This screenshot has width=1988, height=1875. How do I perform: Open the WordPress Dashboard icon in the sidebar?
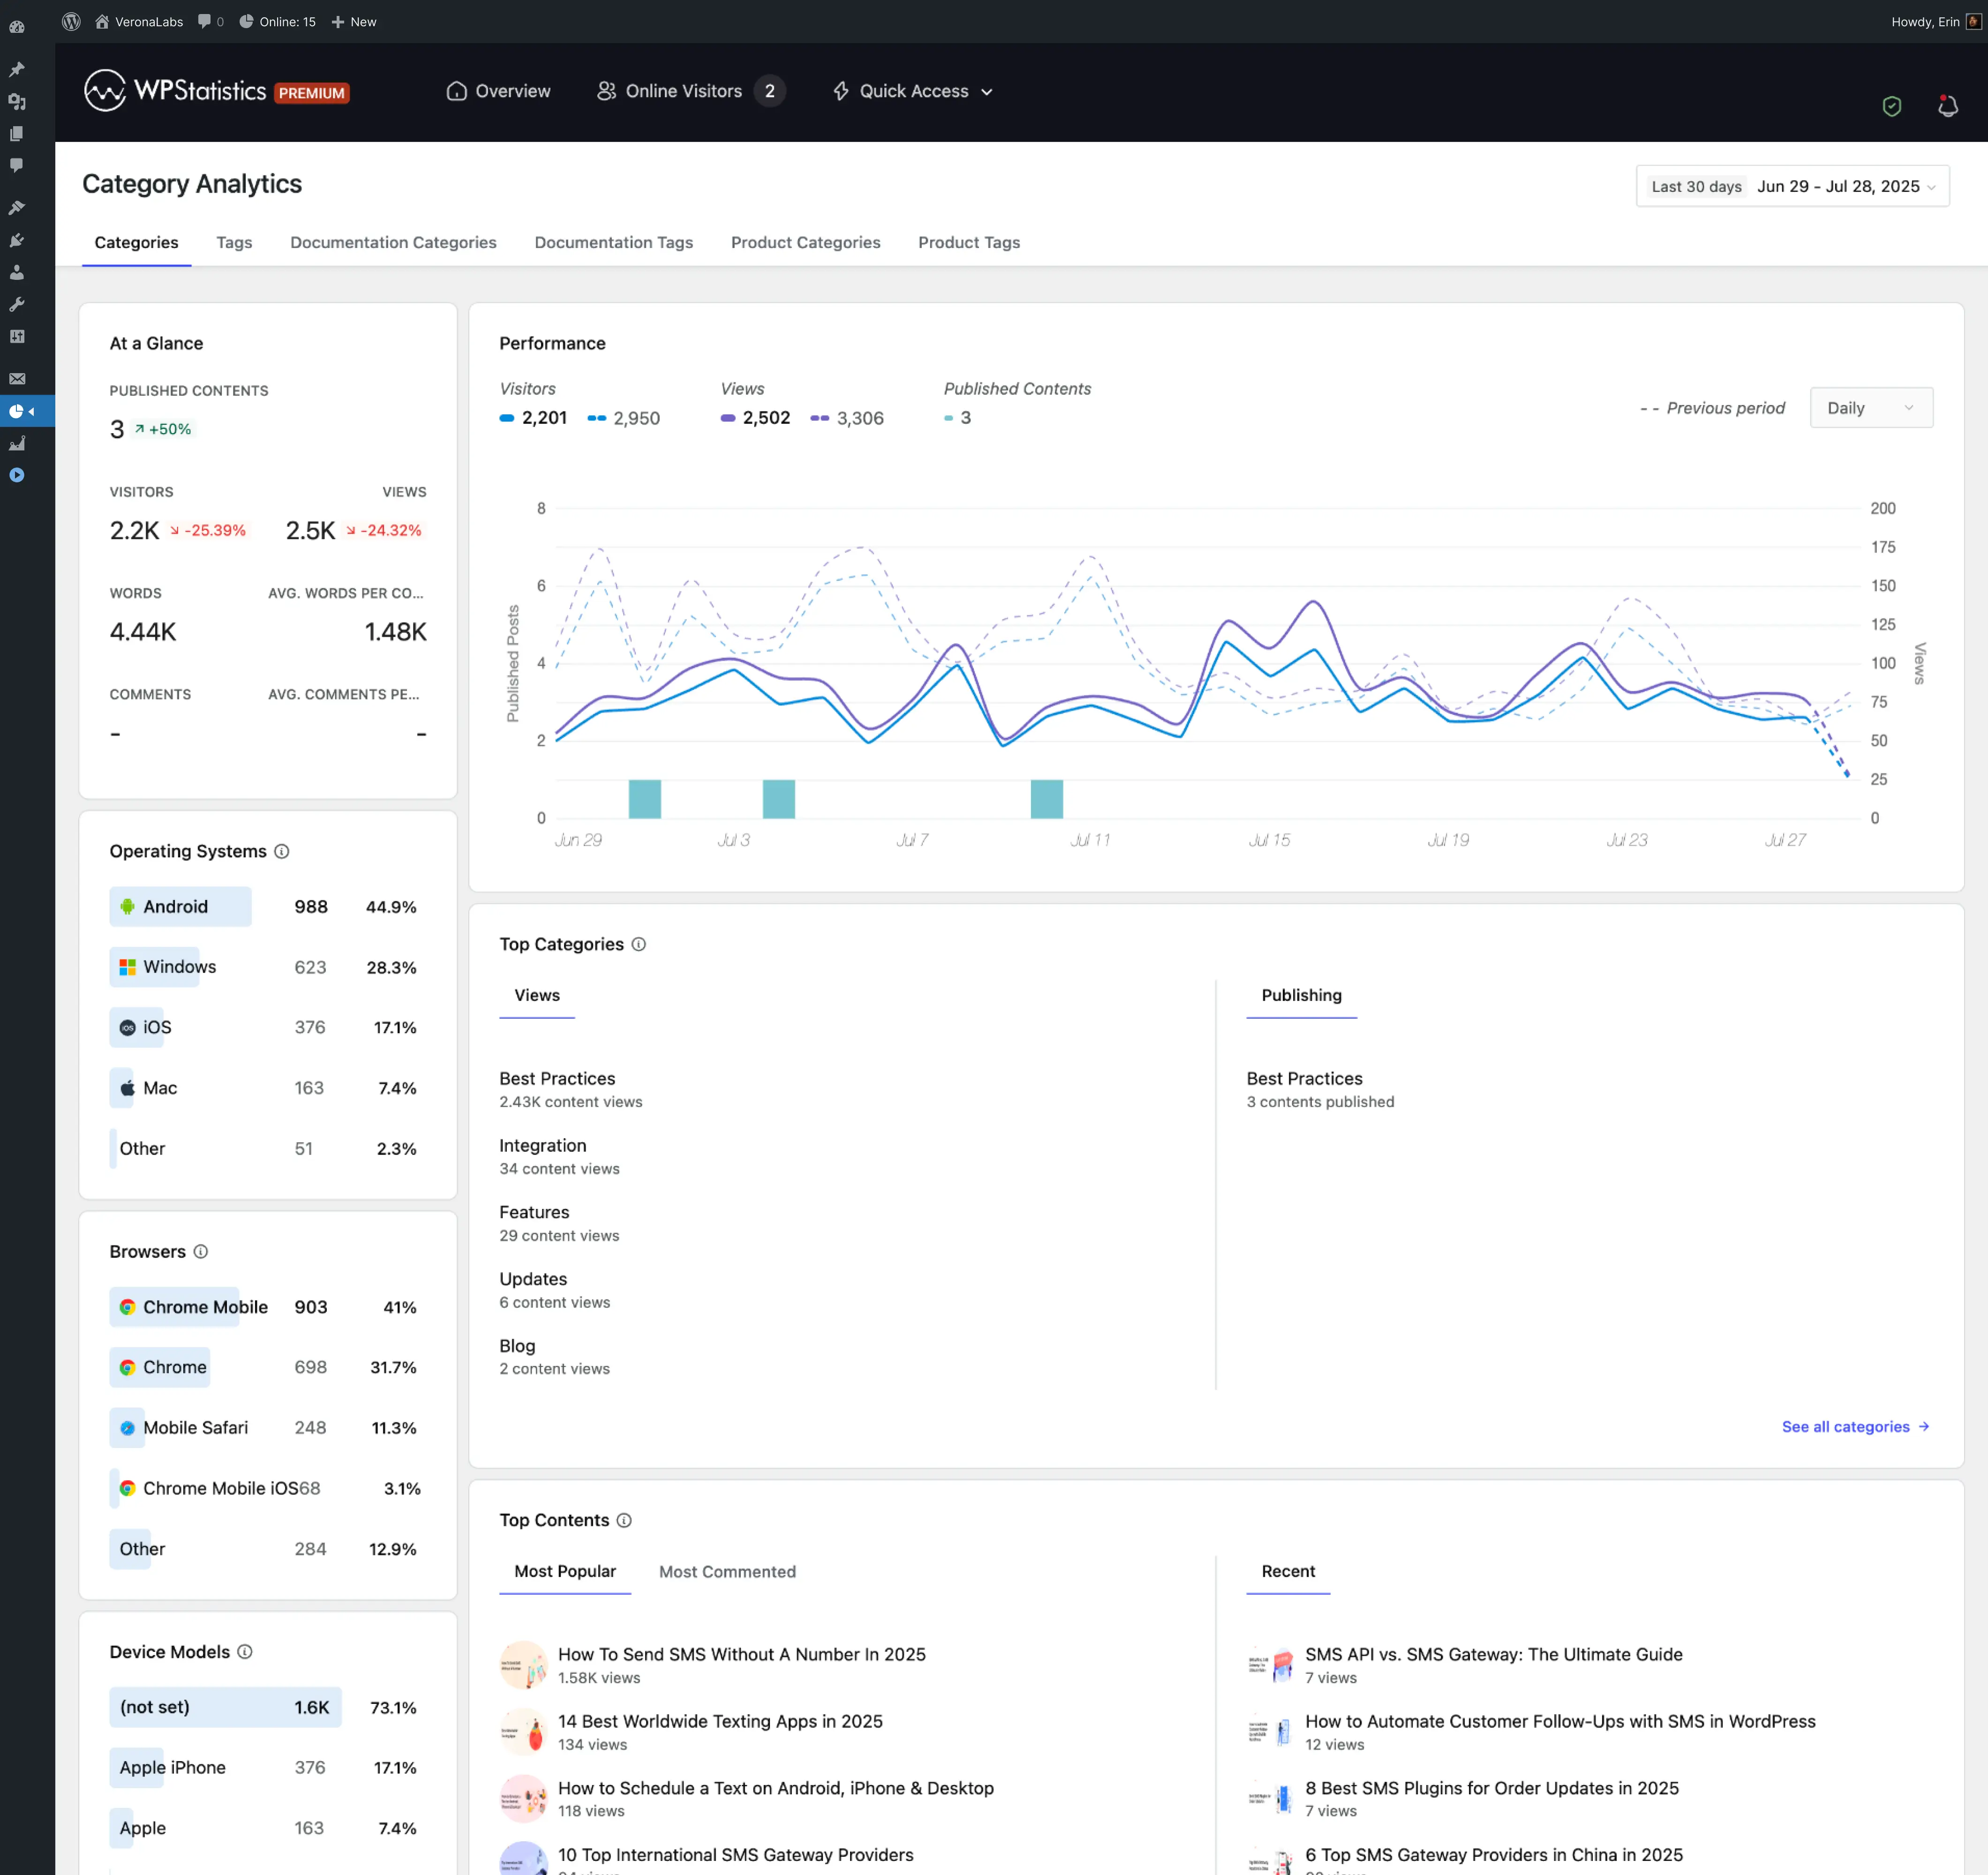point(16,27)
